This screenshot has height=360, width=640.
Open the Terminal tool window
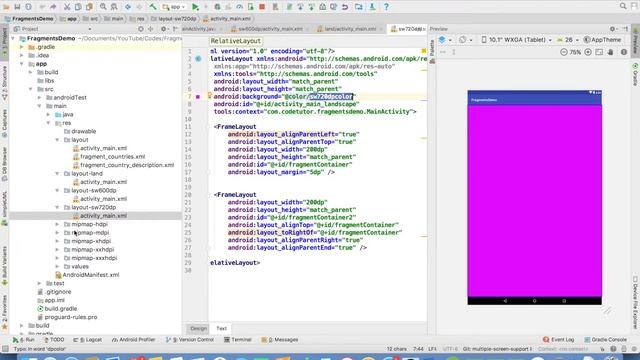point(238,340)
